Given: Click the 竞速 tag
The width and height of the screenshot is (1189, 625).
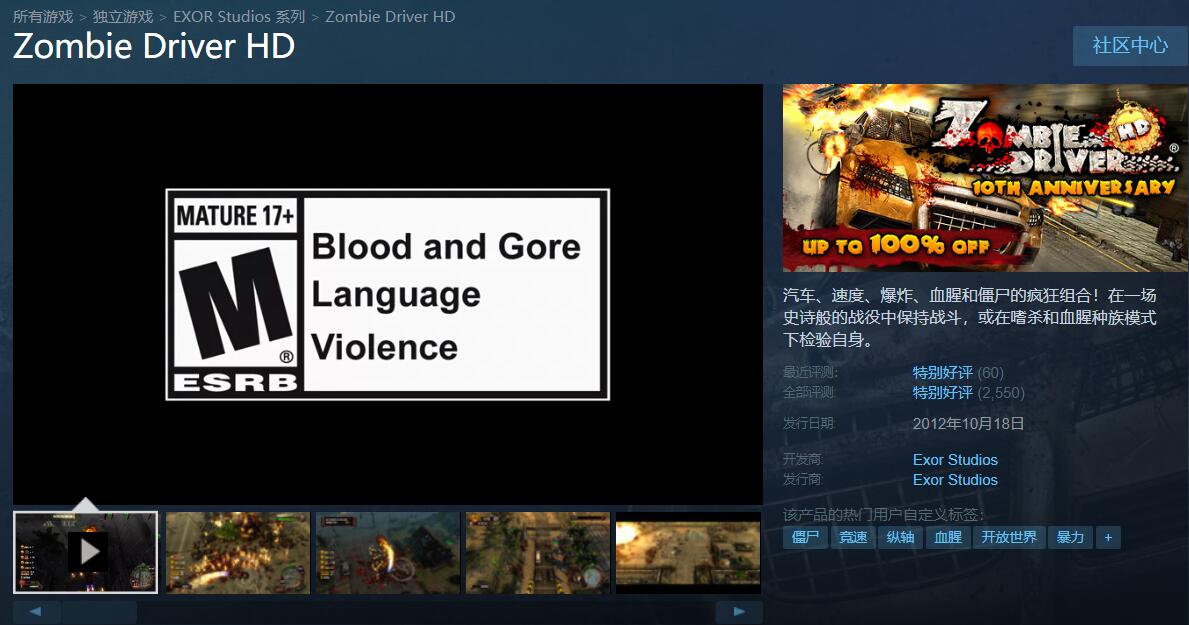Looking at the screenshot, I should 852,537.
